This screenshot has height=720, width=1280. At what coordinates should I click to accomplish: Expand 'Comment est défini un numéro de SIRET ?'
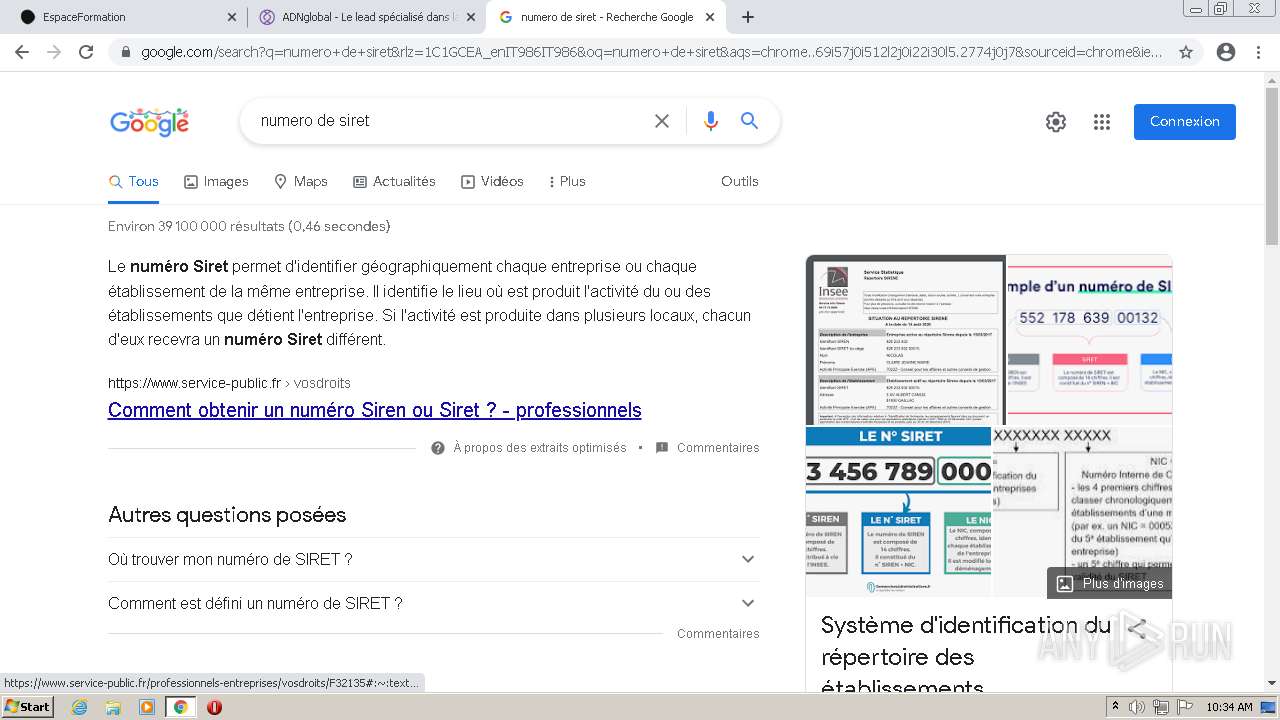(433, 603)
